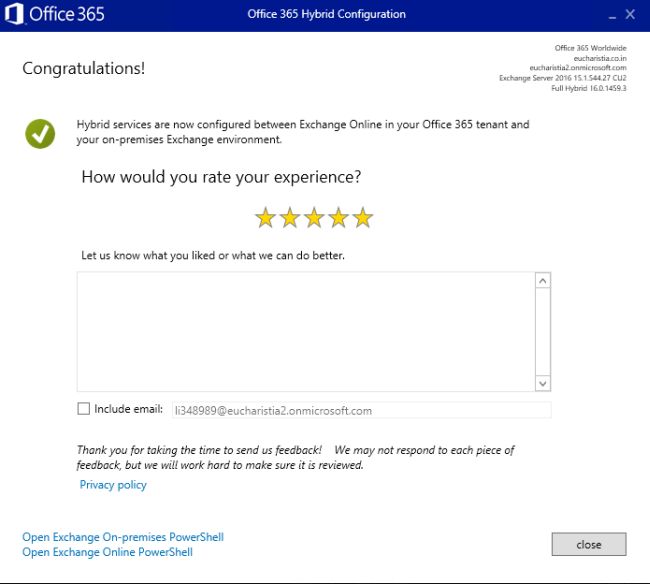Click the feedback comments text box
The width and height of the screenshot is (650, 584).
pyautogui.click(x=306, y=332)
